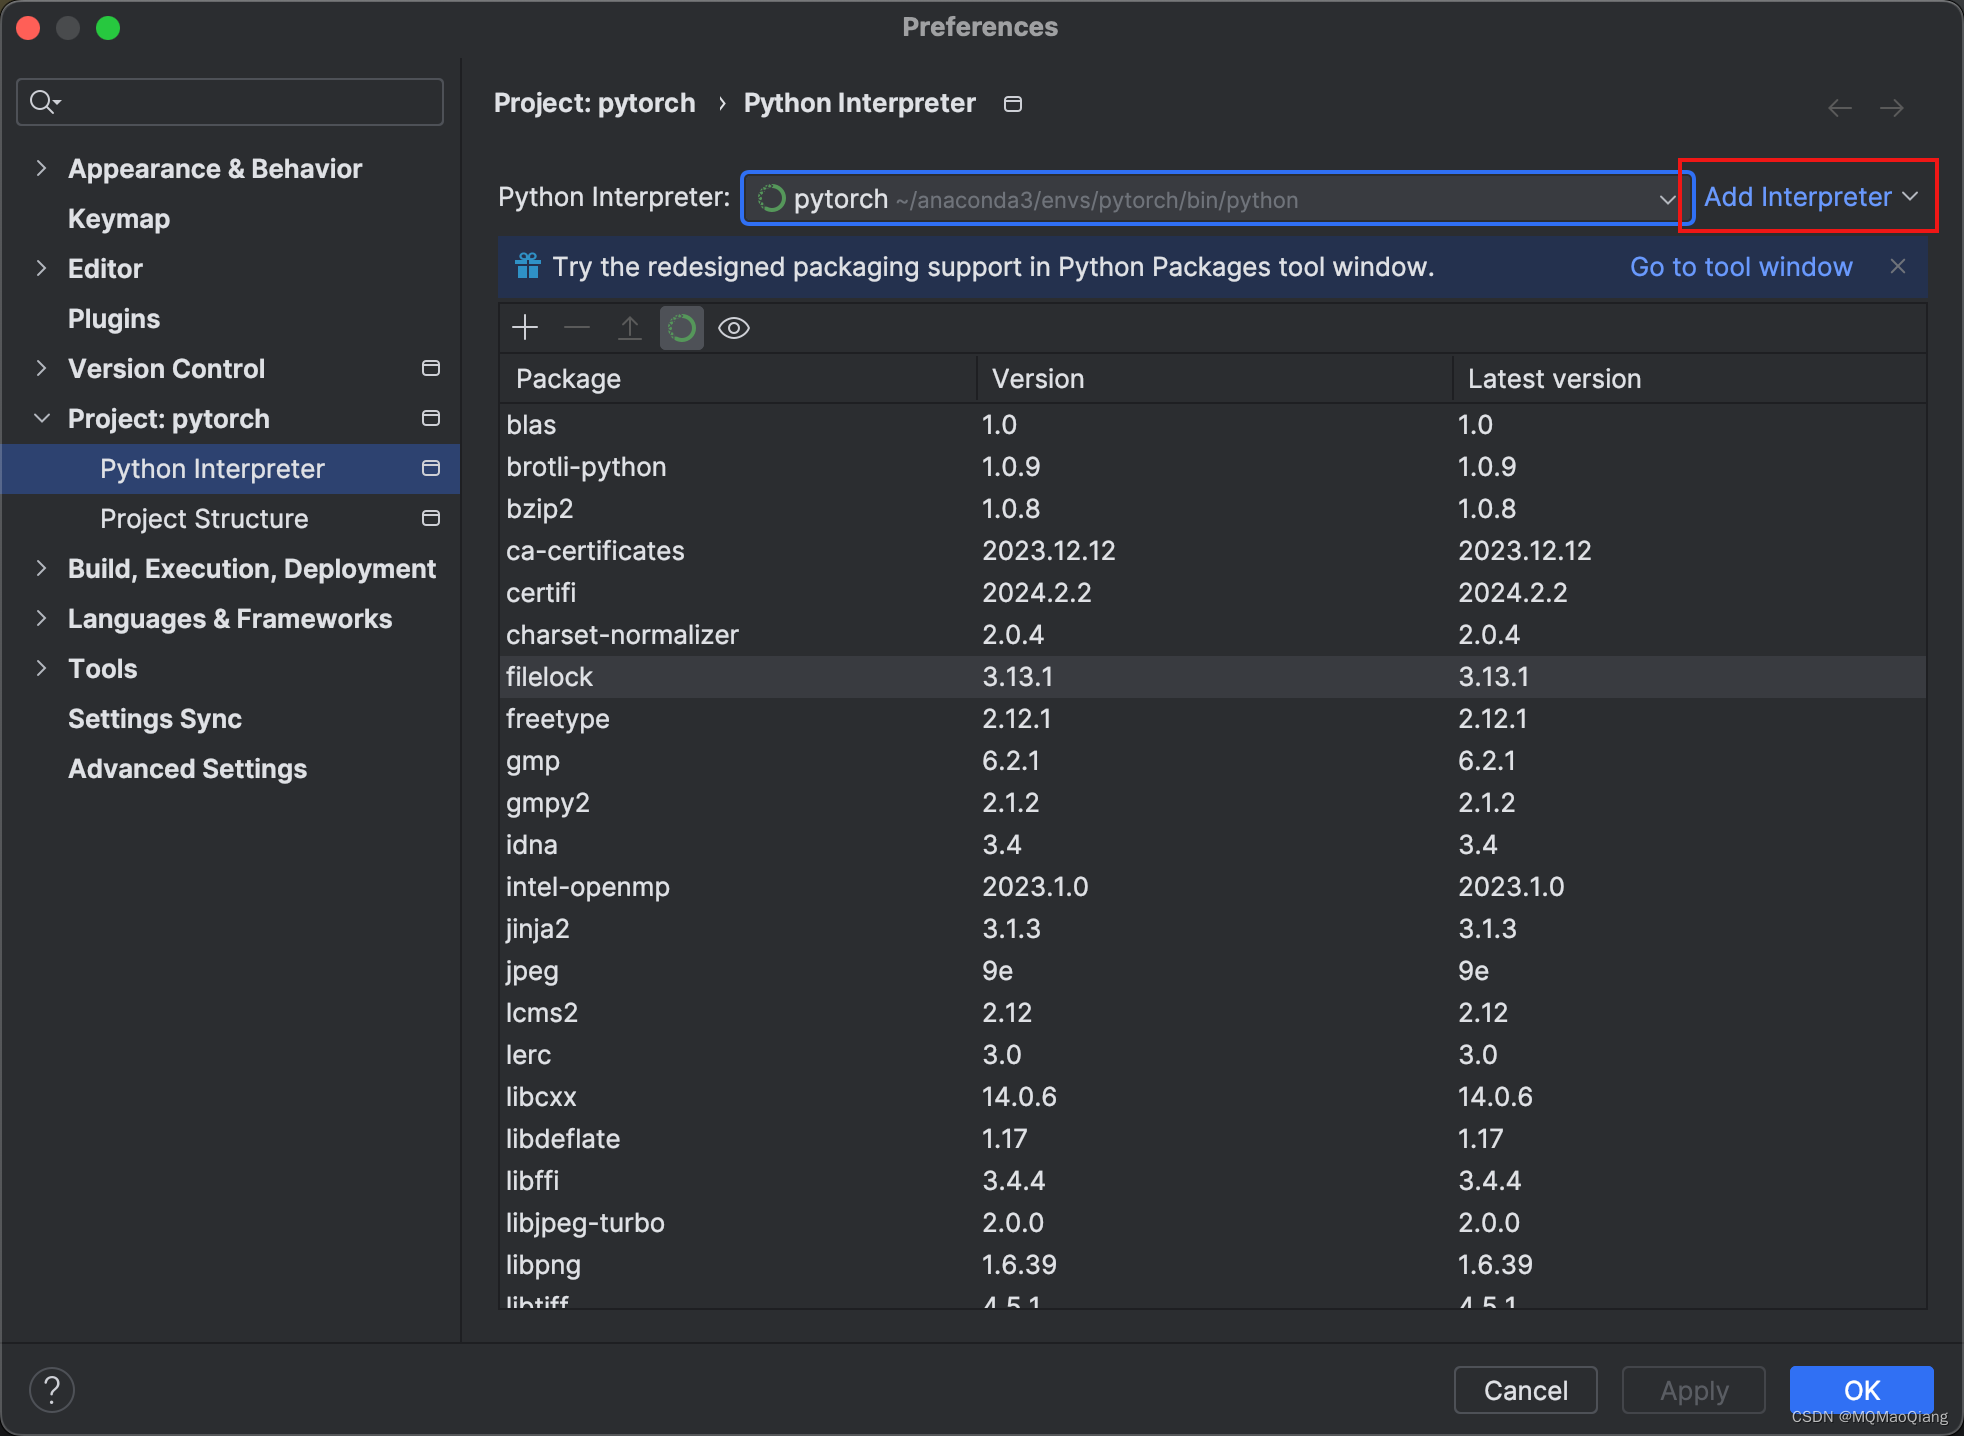Open Advanced Settings page
This screenshot has width=1964, height=1436.
[187, 769]
